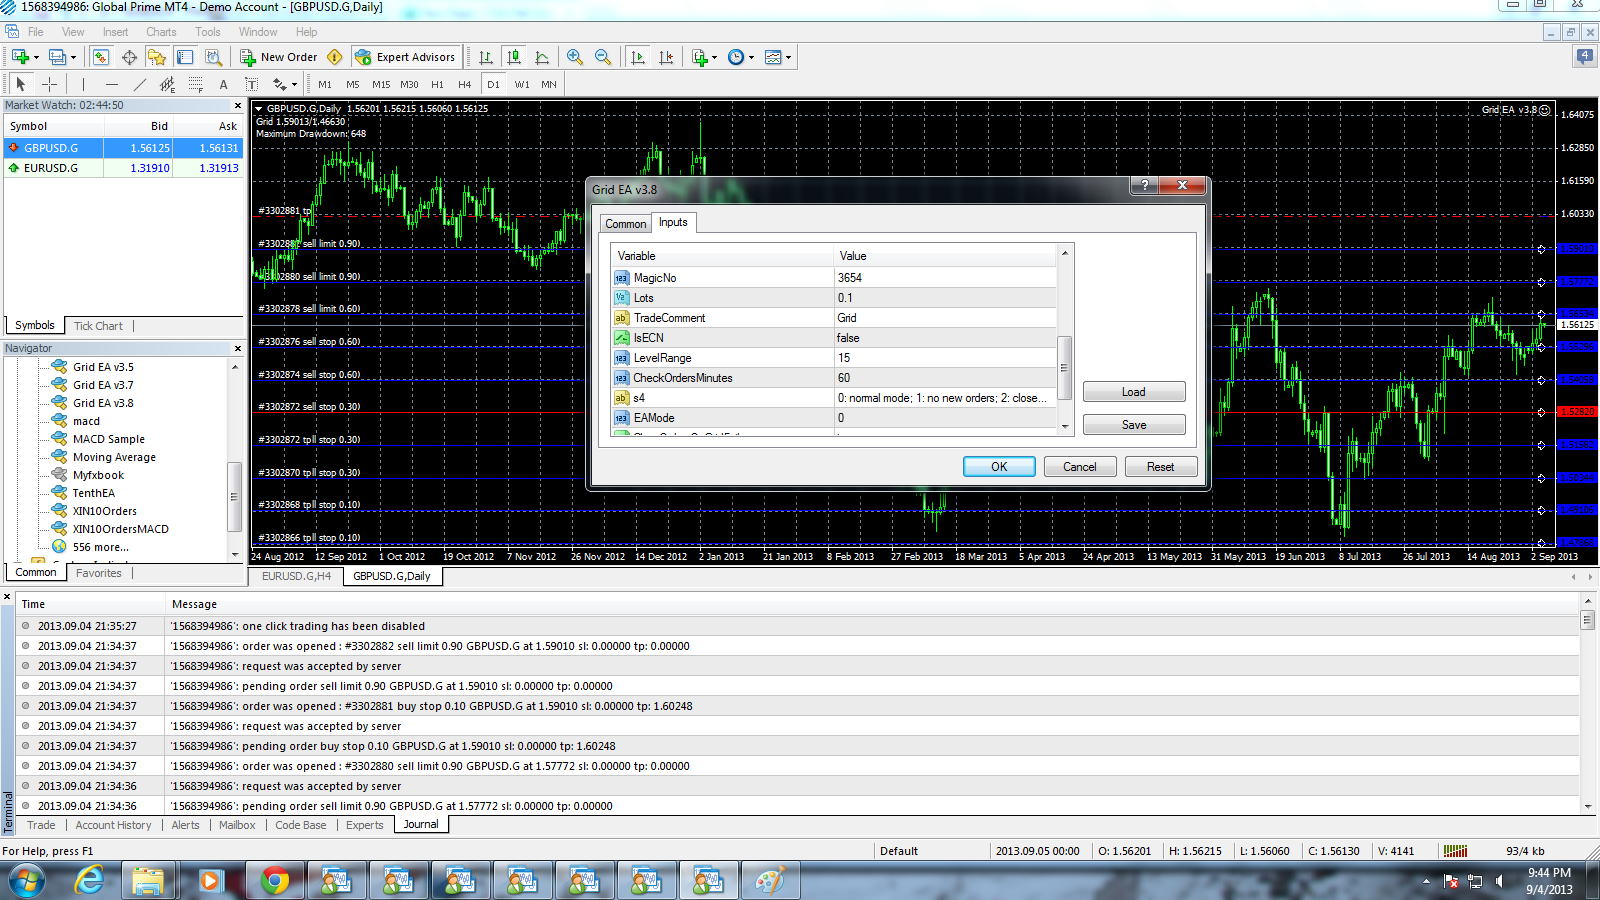The height and width of the screenshot is (900, 1600).
Task: Click the New Order toolbar button
Action: pyautogui.click(x=279, y=57)
